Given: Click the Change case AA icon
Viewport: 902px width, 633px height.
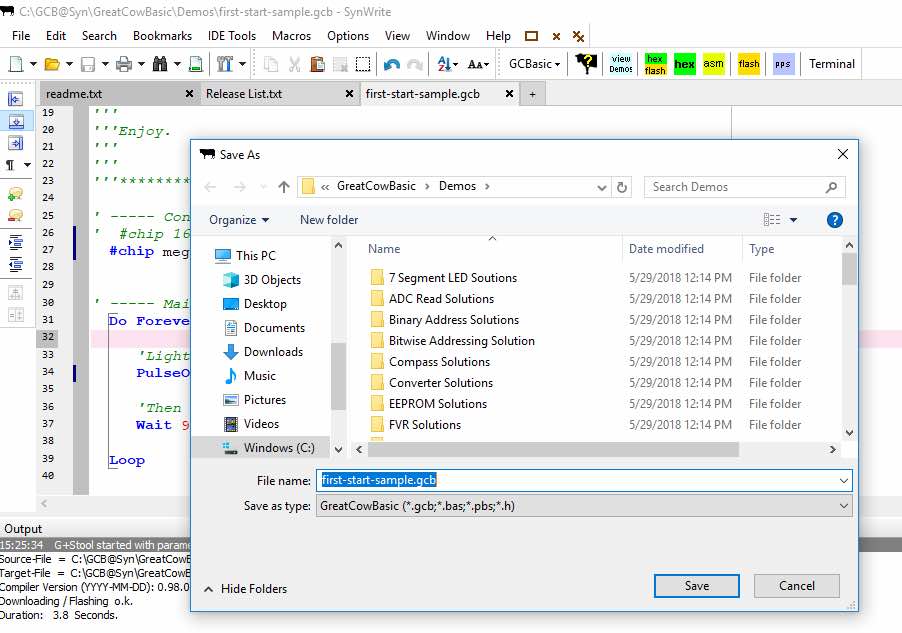Looking at the screenshot, I should 475,64.
